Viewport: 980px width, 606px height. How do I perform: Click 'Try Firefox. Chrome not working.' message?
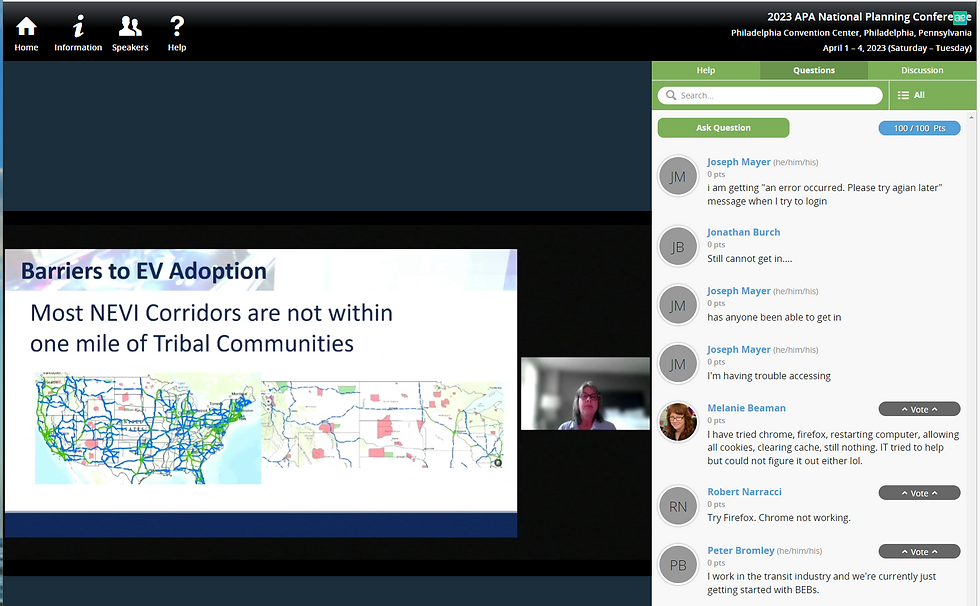(x=779, y=517)
